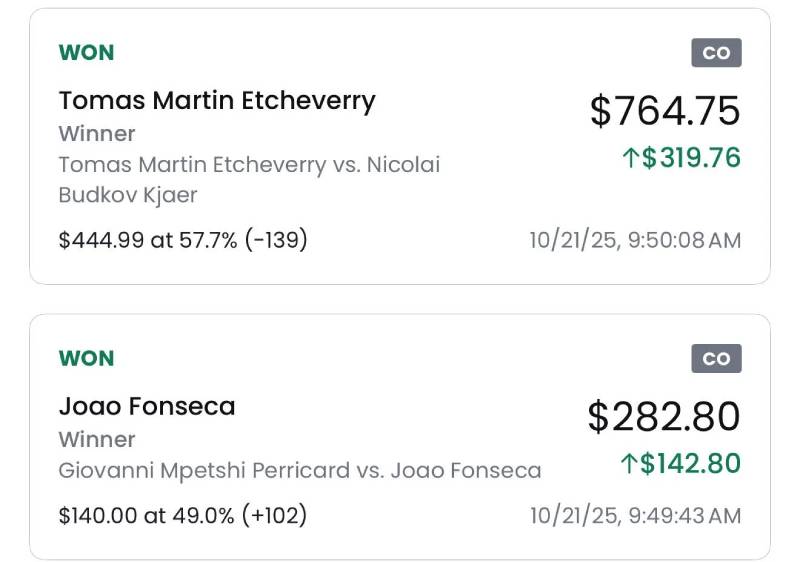Select WON status on Fonseca bet
This screenshot has height=562, width=800.
coord(87,358)
